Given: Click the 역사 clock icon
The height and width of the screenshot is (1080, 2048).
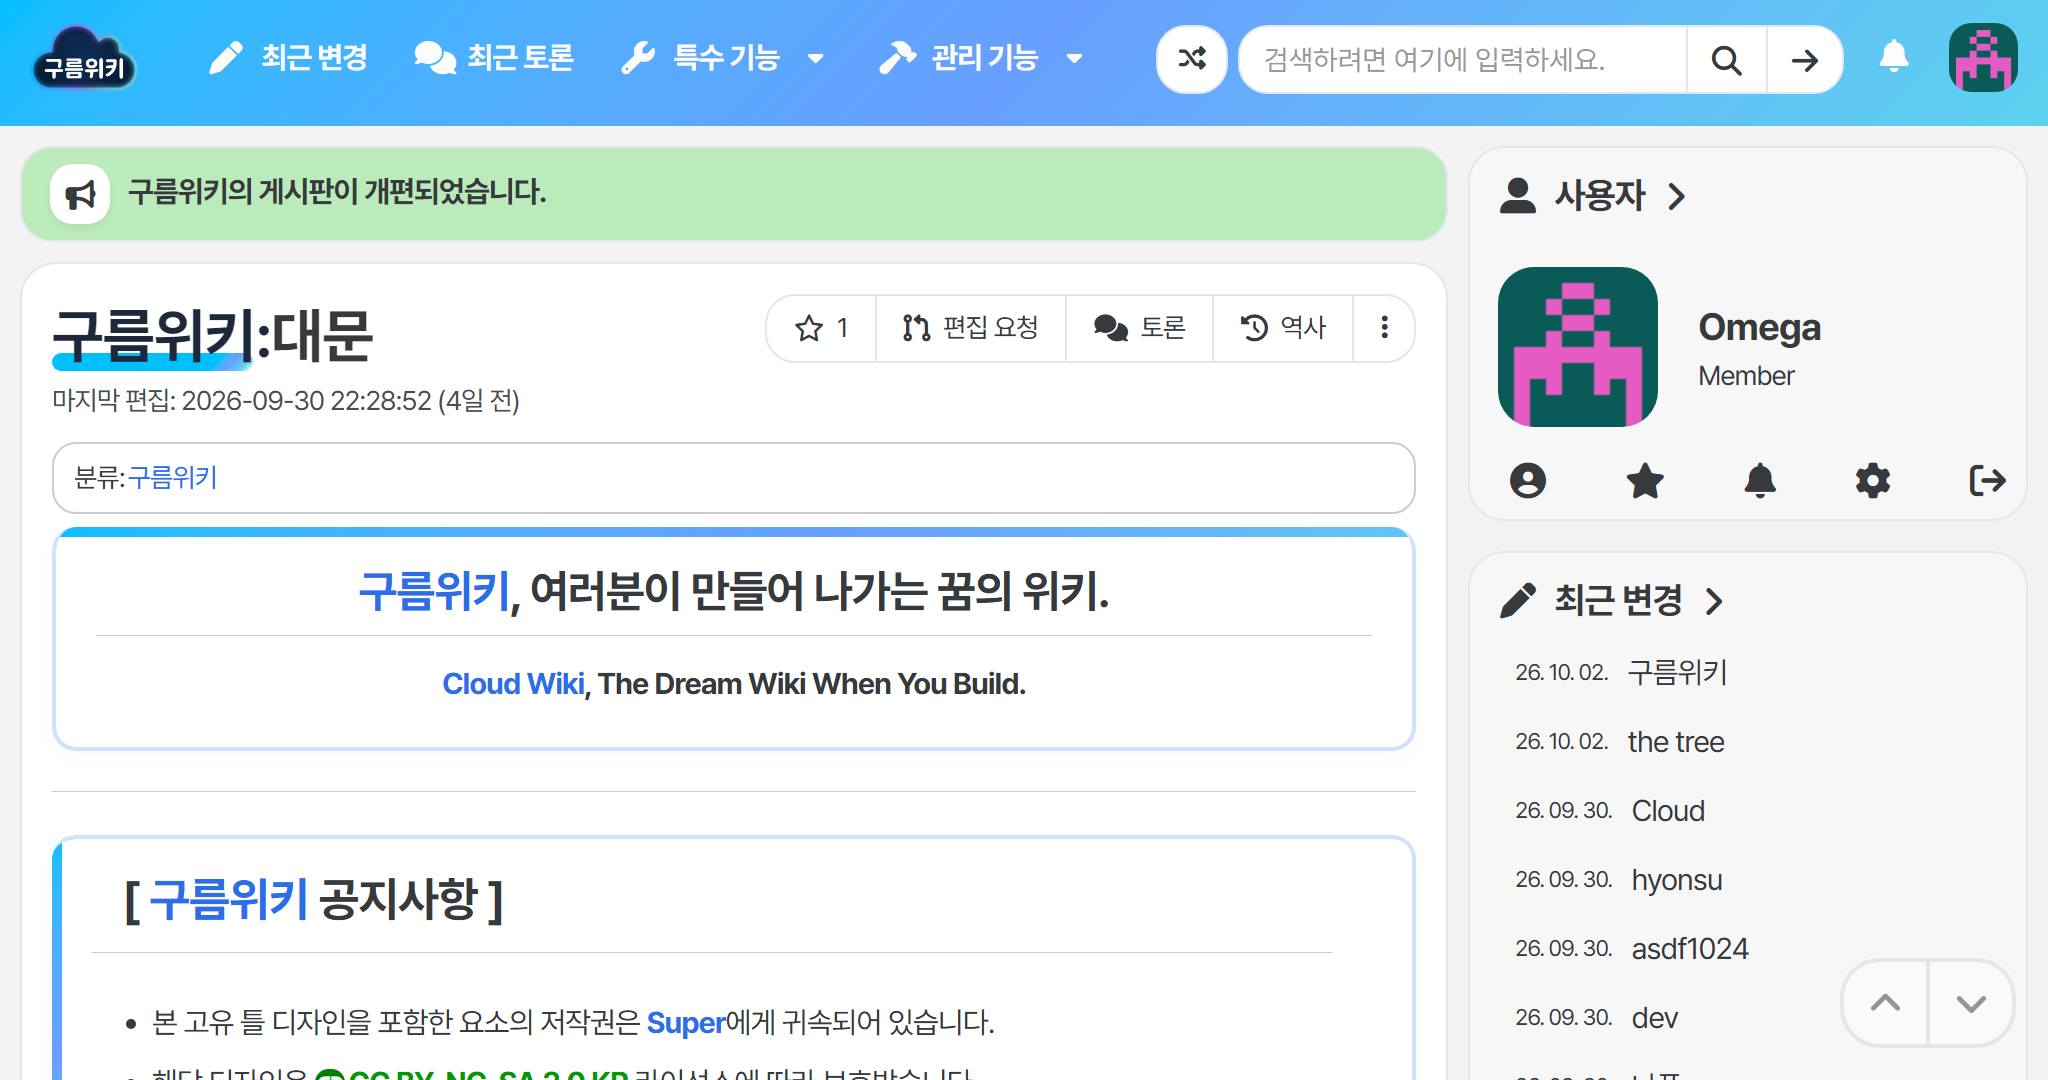Looking at the screenshot, I should (1254, 328).
